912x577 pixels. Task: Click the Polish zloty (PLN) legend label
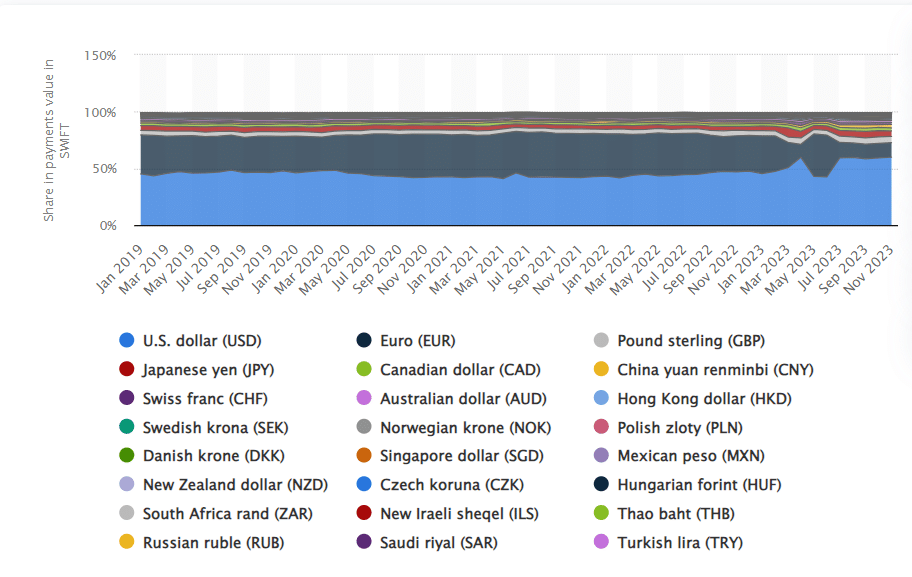(681, 428)
